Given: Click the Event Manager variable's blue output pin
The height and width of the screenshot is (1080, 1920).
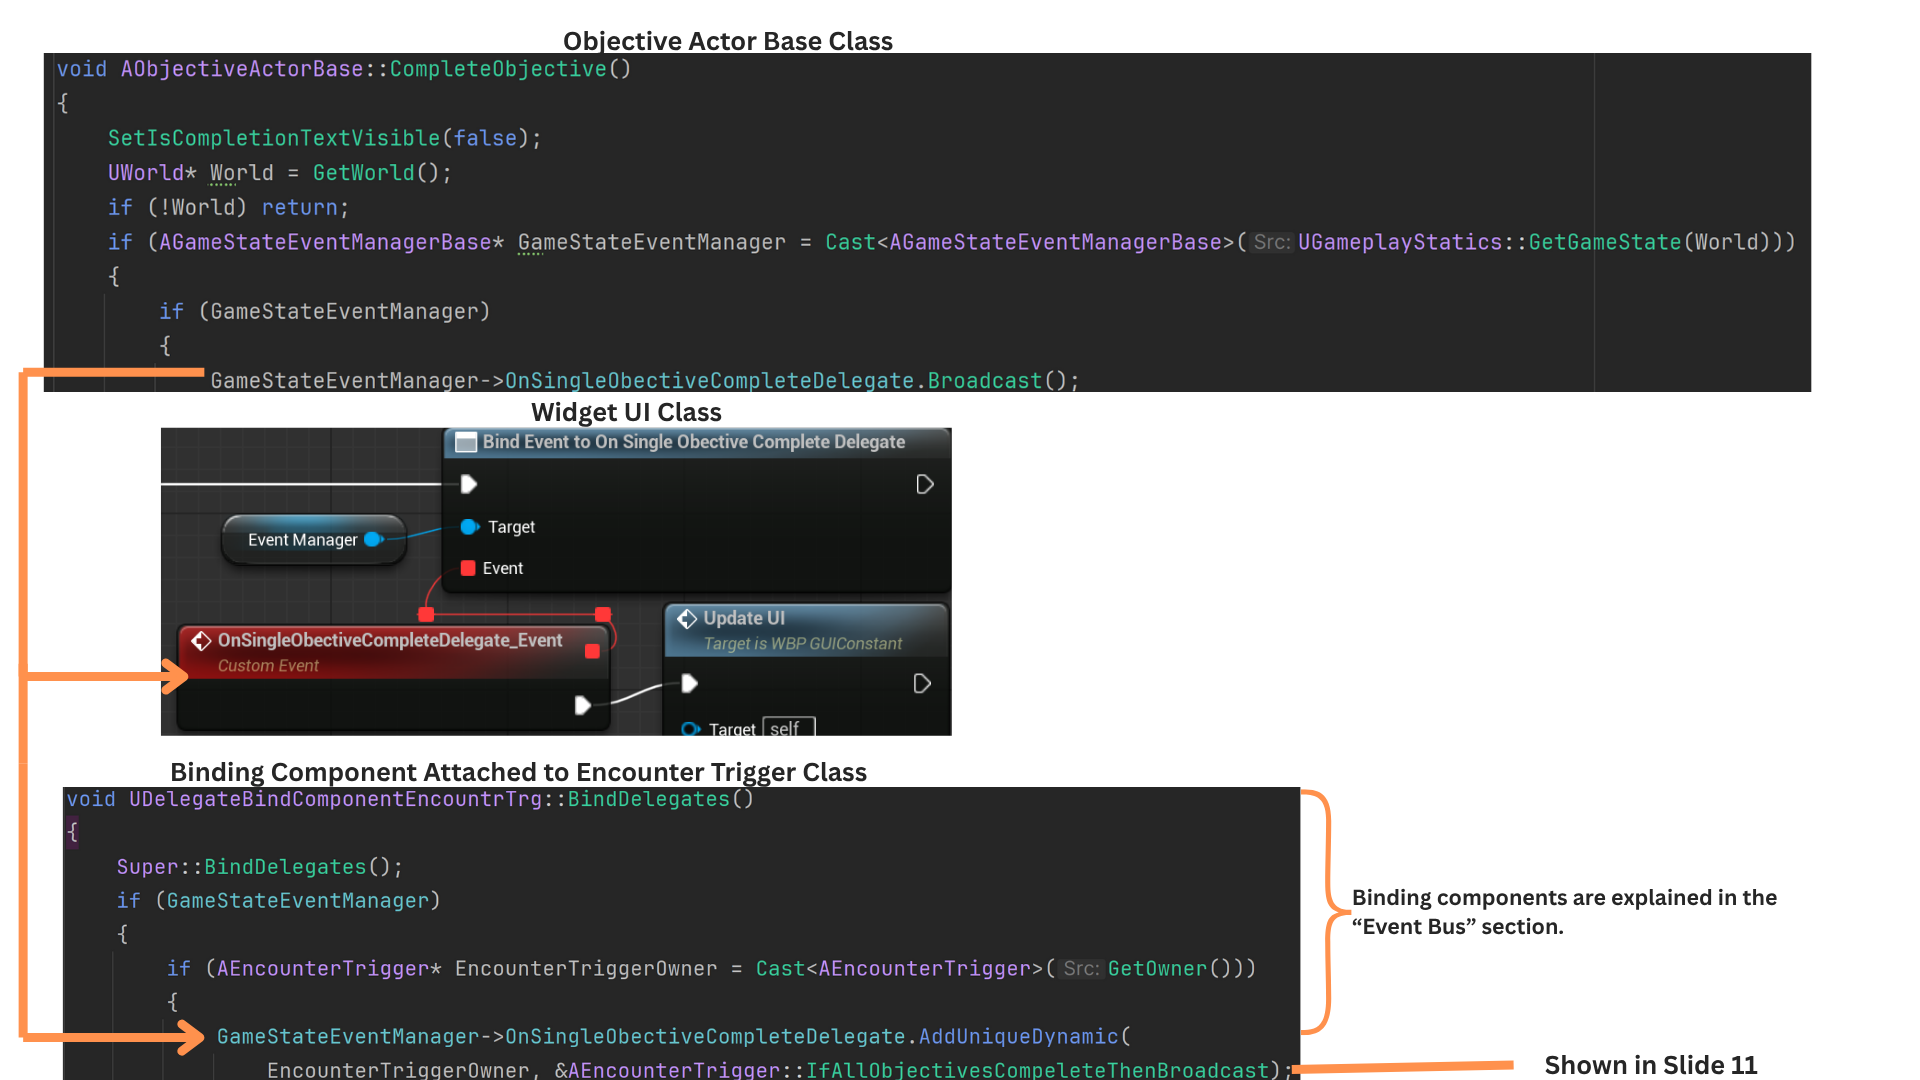Looking at the screenshot, I should (373, 539).
